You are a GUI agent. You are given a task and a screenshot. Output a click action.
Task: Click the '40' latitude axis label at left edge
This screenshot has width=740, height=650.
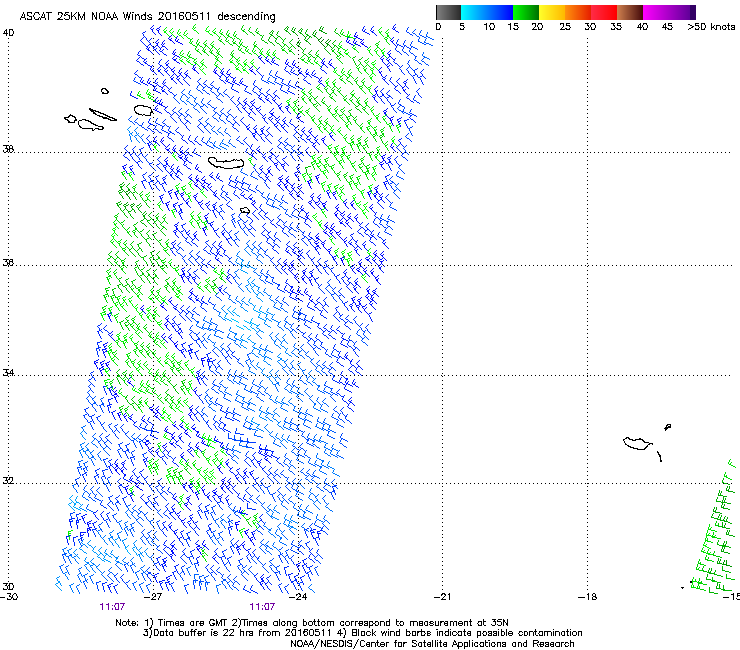pos(8,33)
